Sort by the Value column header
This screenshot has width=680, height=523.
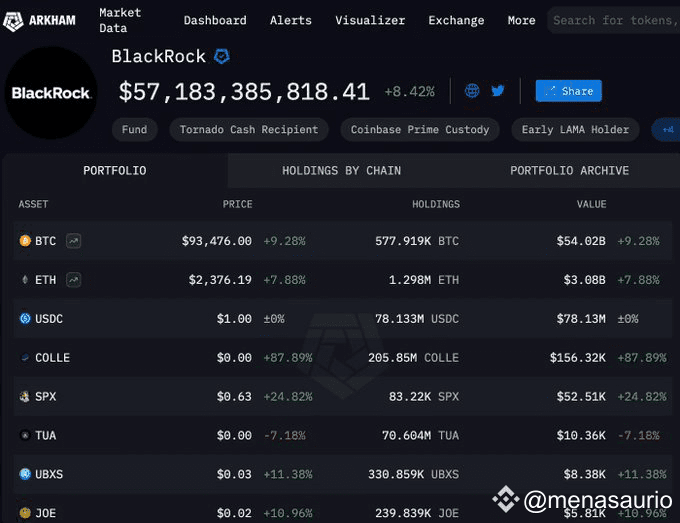591,204
